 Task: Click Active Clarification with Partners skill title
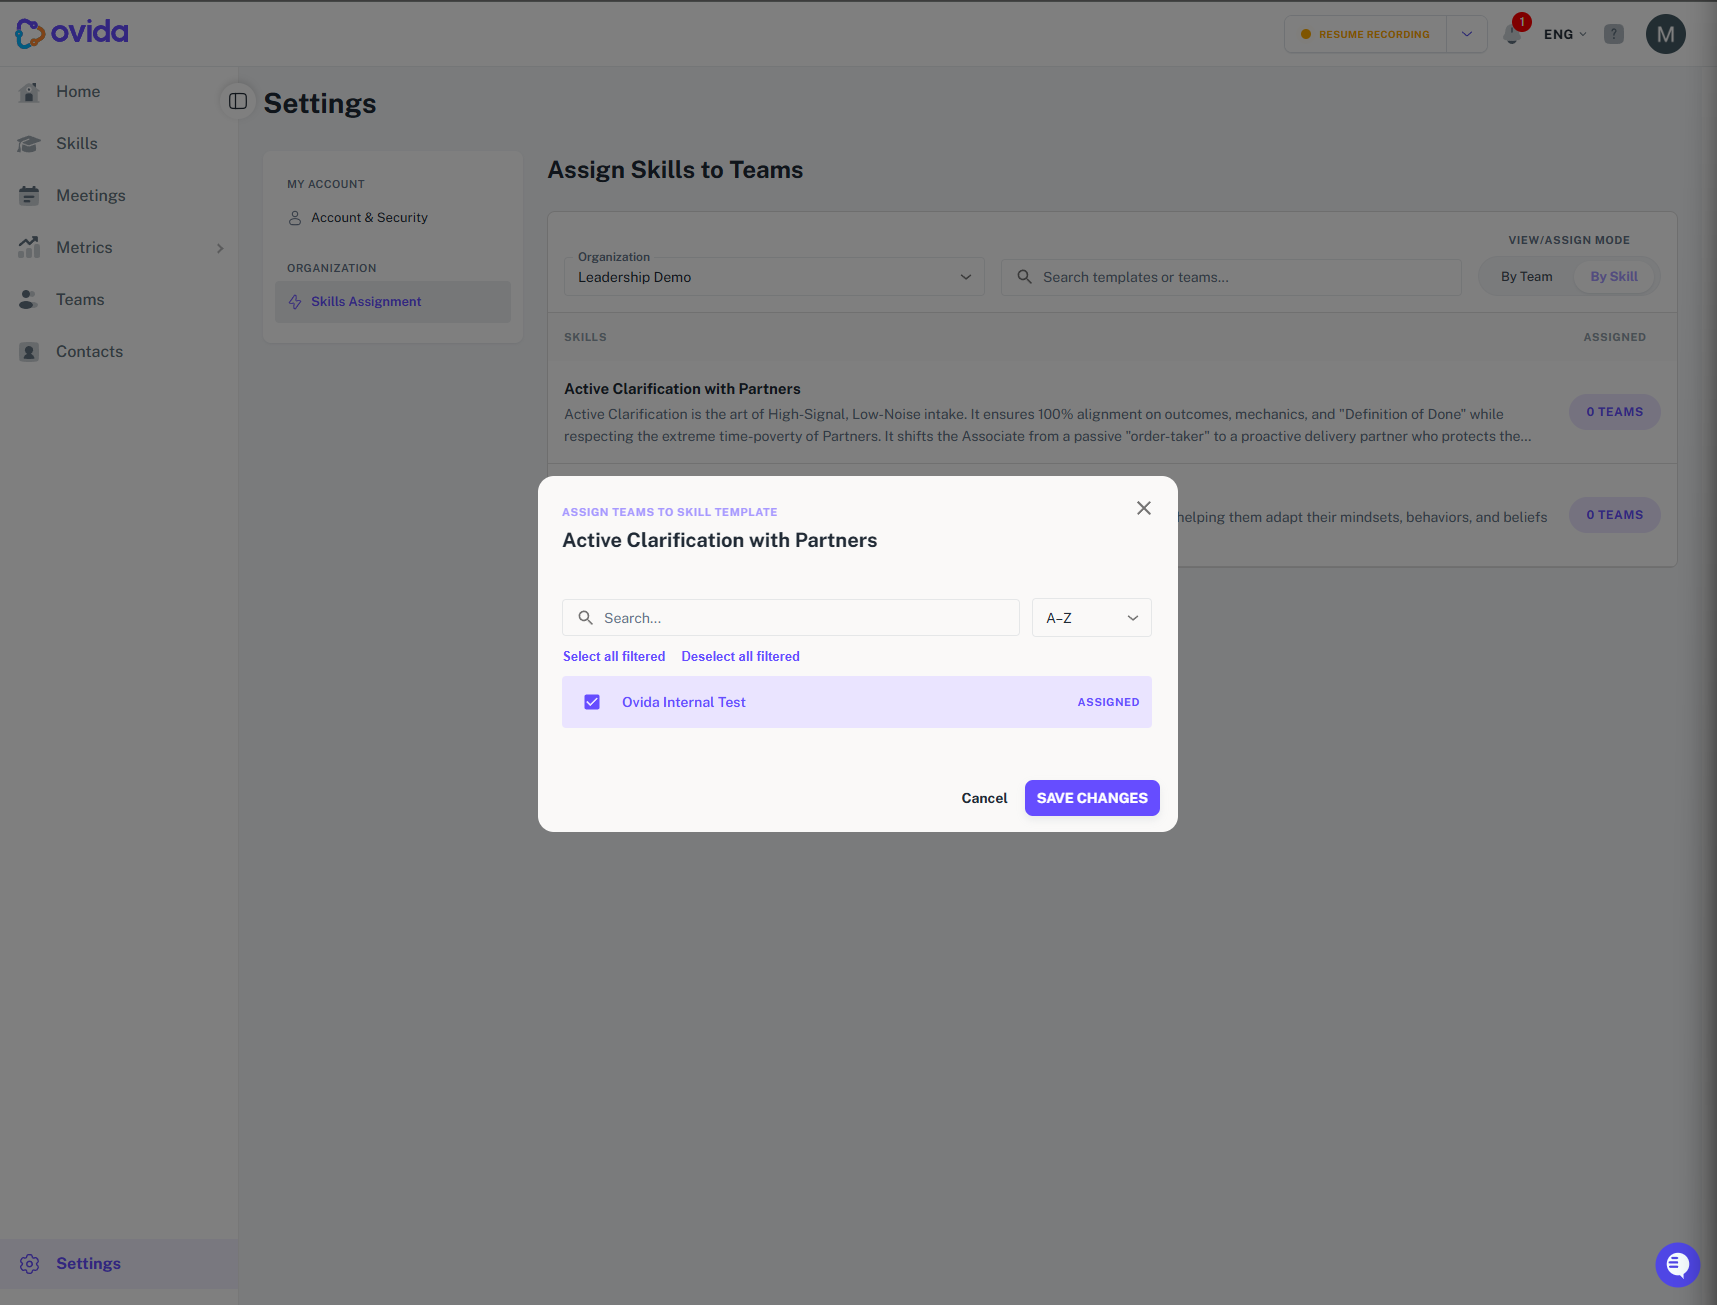682,389
